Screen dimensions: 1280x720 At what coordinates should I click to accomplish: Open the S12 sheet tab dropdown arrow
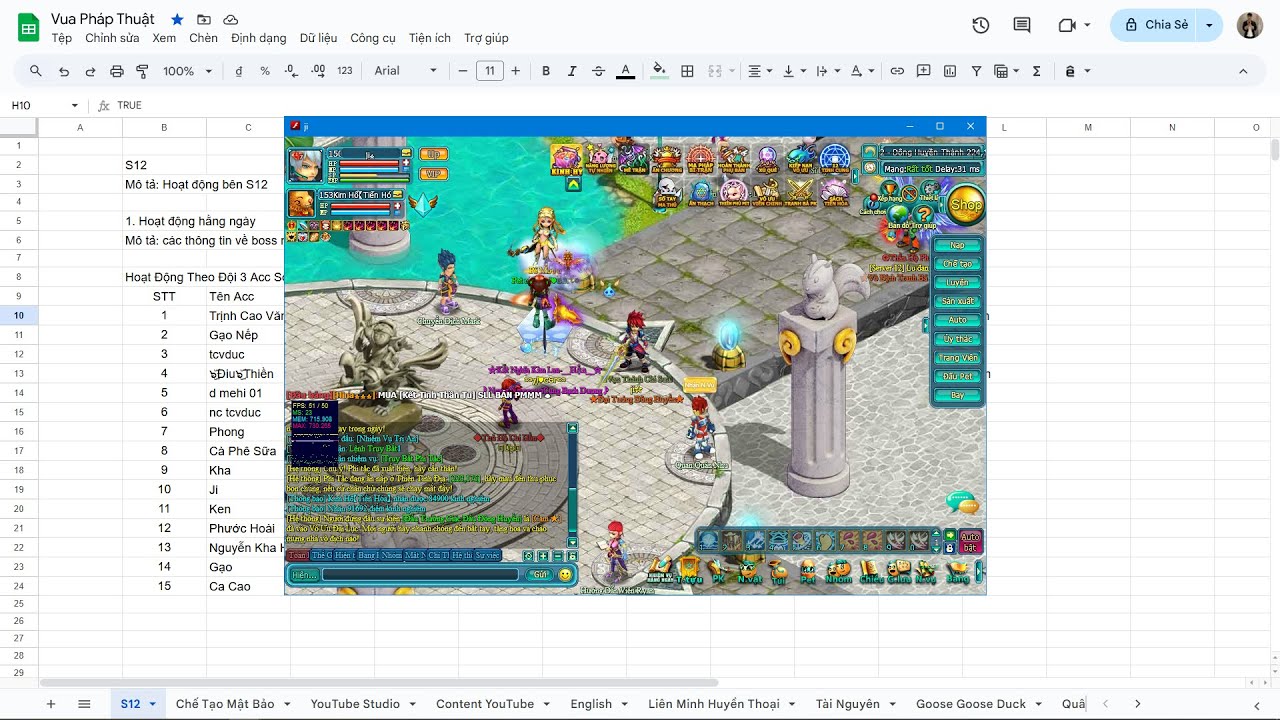point(153,704)
